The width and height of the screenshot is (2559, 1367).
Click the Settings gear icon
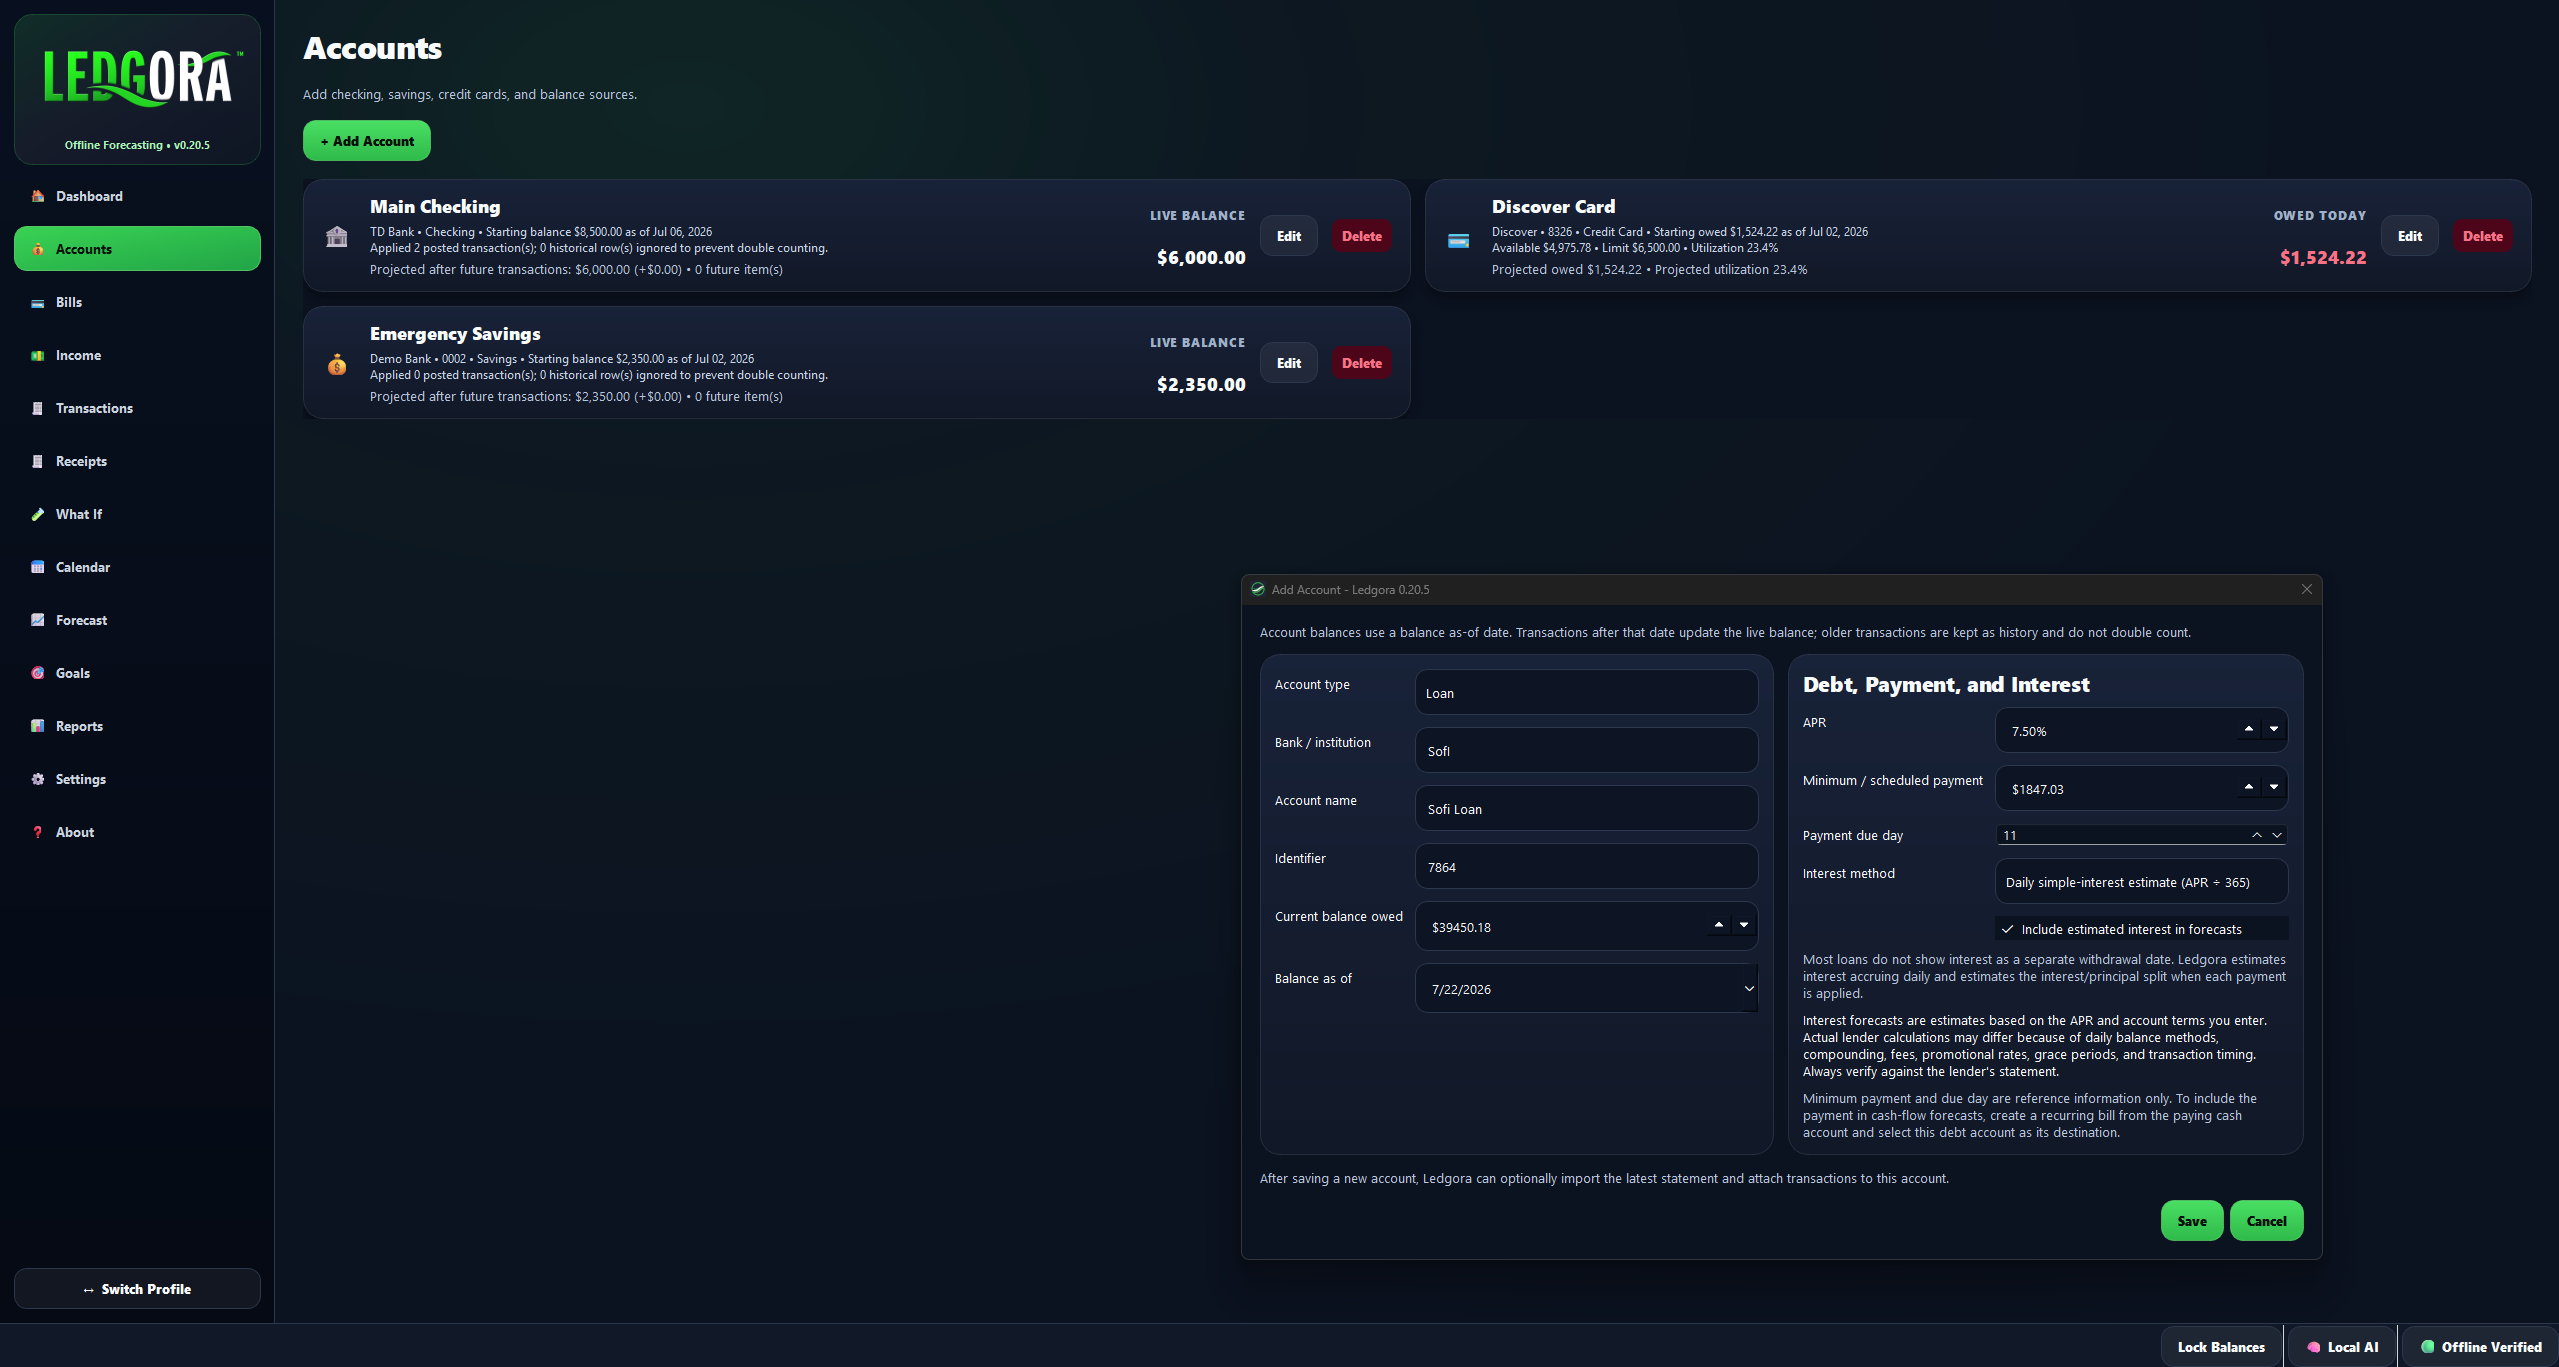(38, 779)
